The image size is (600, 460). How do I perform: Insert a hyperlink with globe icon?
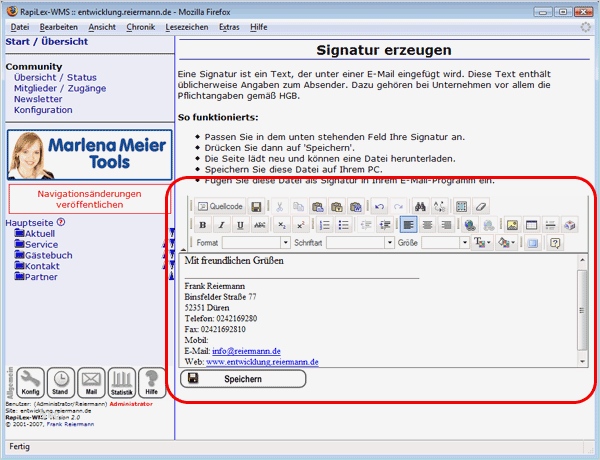(x=470, y=225)
